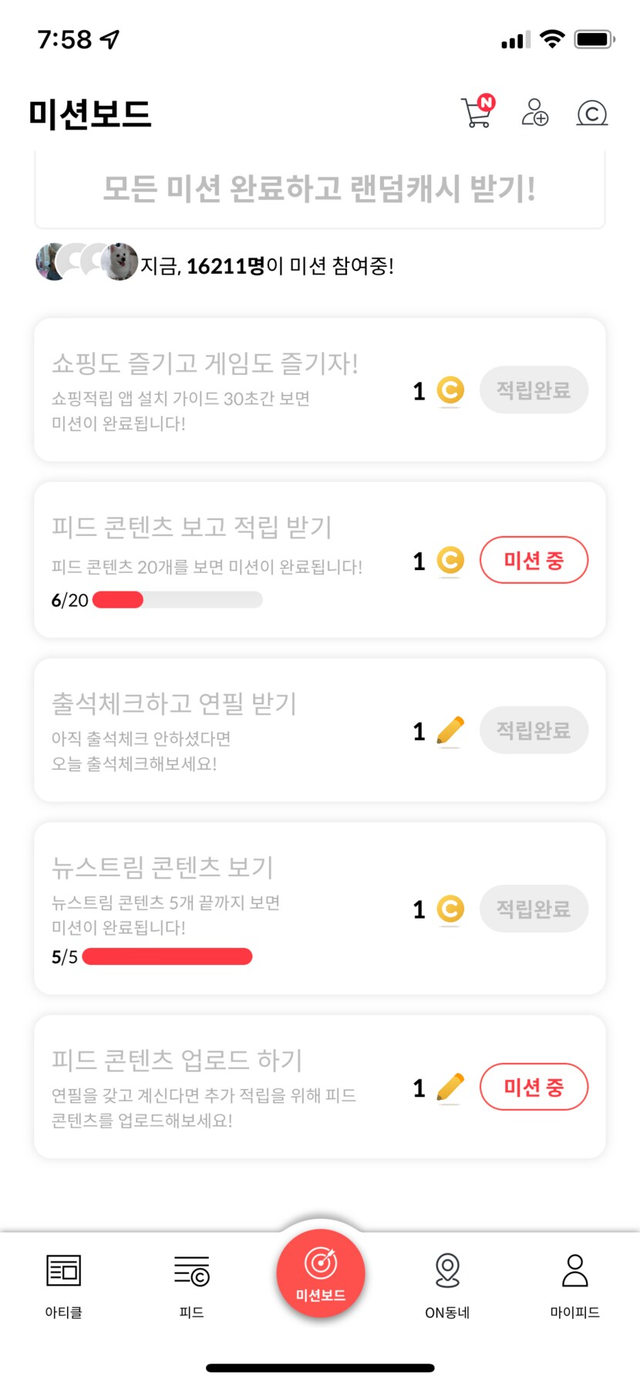Tap the add friend icon
This screenshot has width=640, height=1386.
(x=535, y=113)
